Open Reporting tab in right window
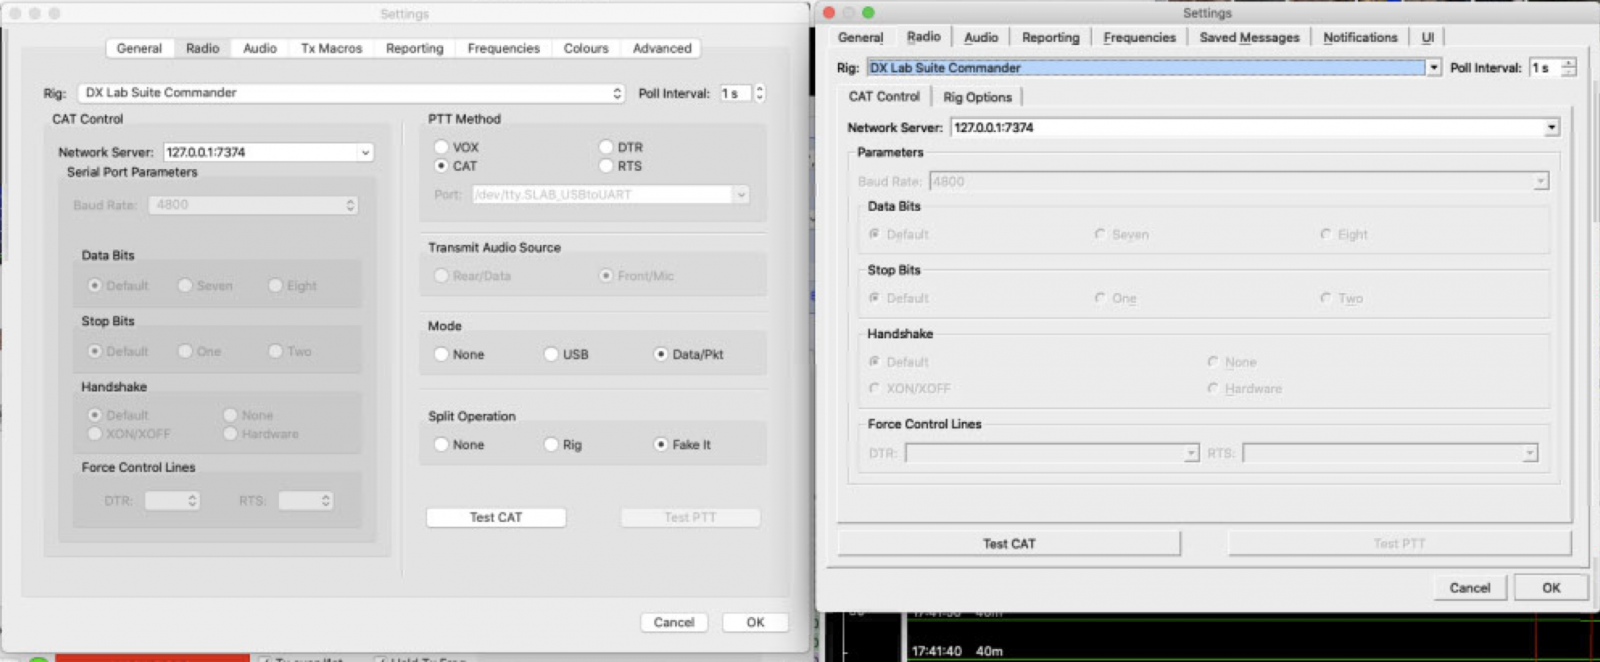 pos(1051,38)
